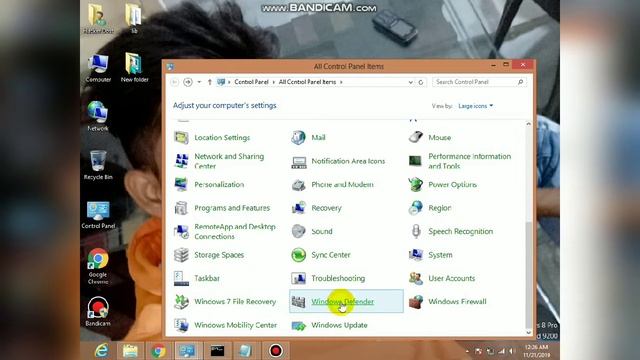The width and height of the screenshot is (640, 360).
Task: Click the Sync Center green icon
Action: point(298,255)
